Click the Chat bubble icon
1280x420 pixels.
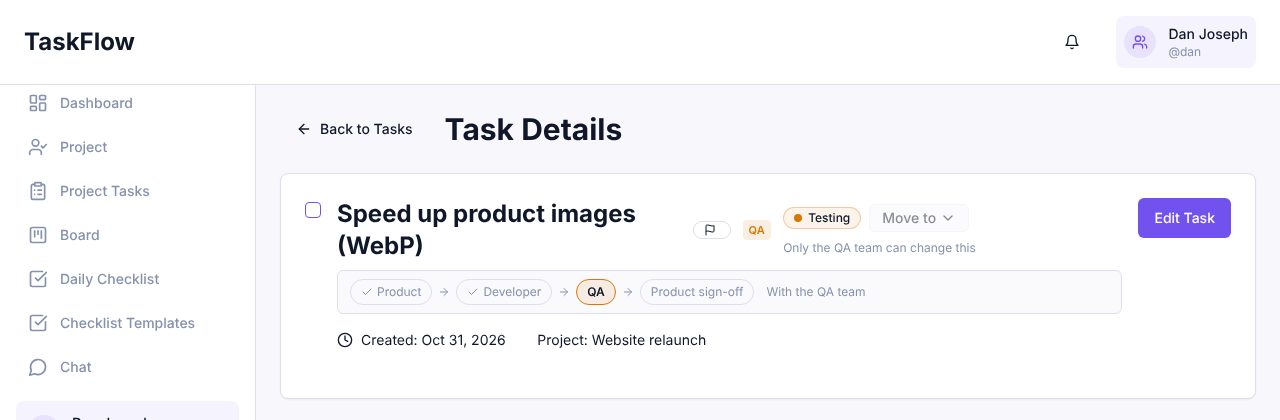pos(38,367)
